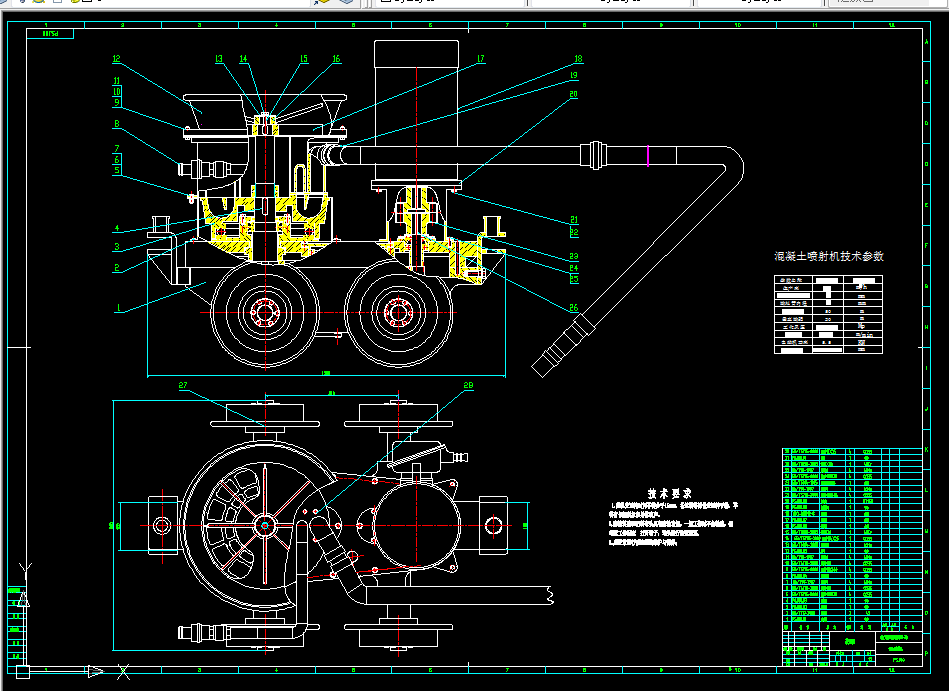Select part balloon number 15
This screenshot has width=949, height=691.
pyautogui.click(x=304, y=59)
